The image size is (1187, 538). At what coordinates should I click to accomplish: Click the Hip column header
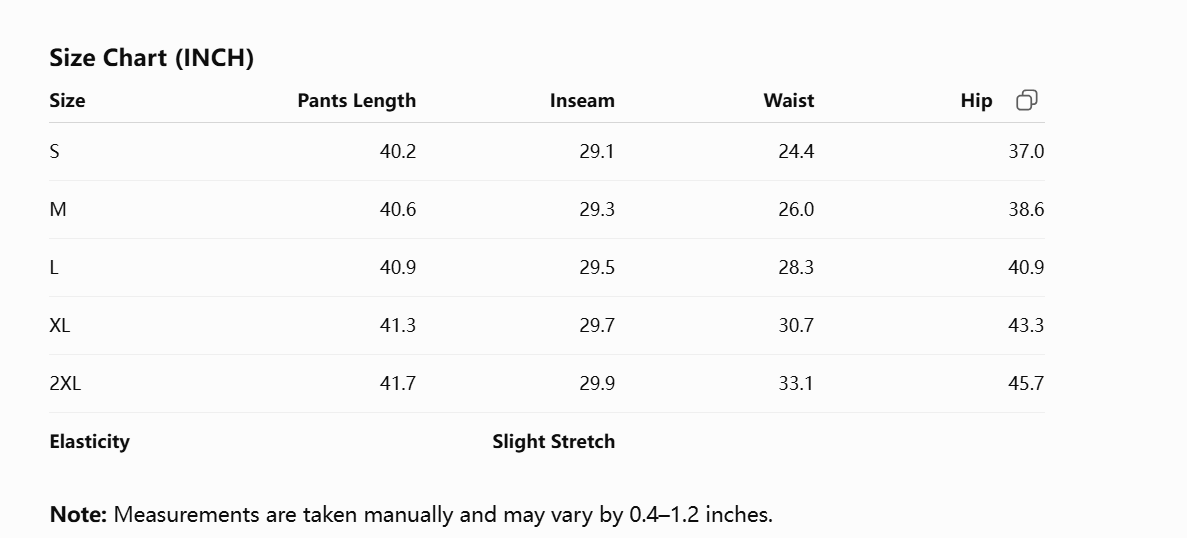[977, 101]
